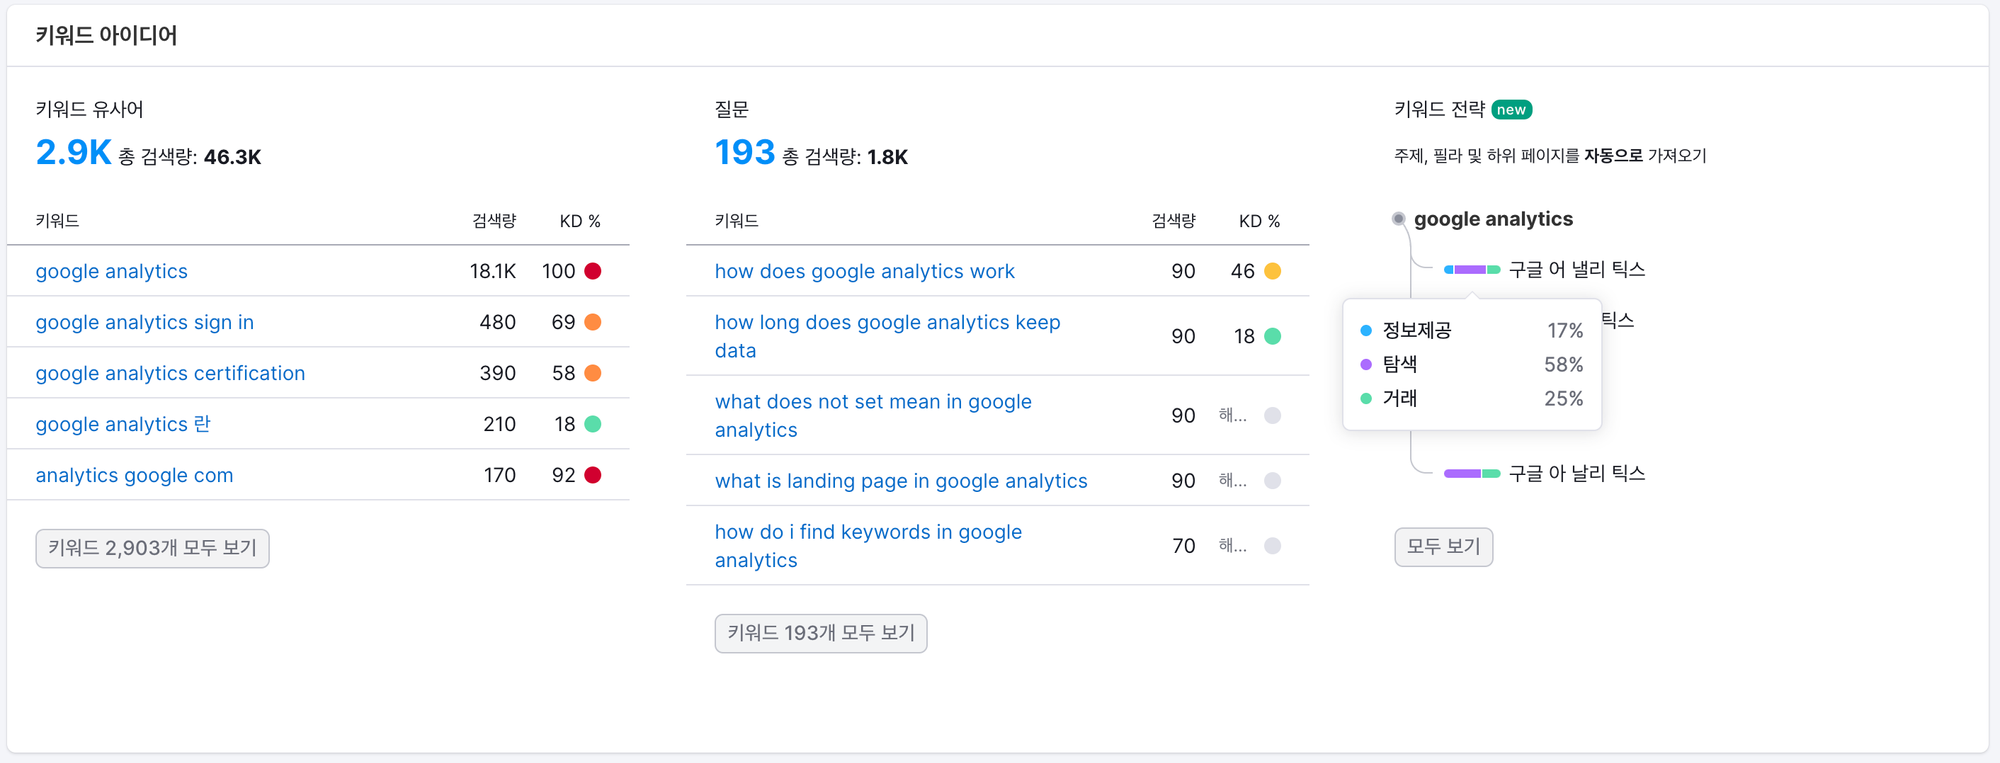The width and height of the screenshot is (2000, 763).
Task: Click '170' volume for analytics google com
Action: point(500,475)
